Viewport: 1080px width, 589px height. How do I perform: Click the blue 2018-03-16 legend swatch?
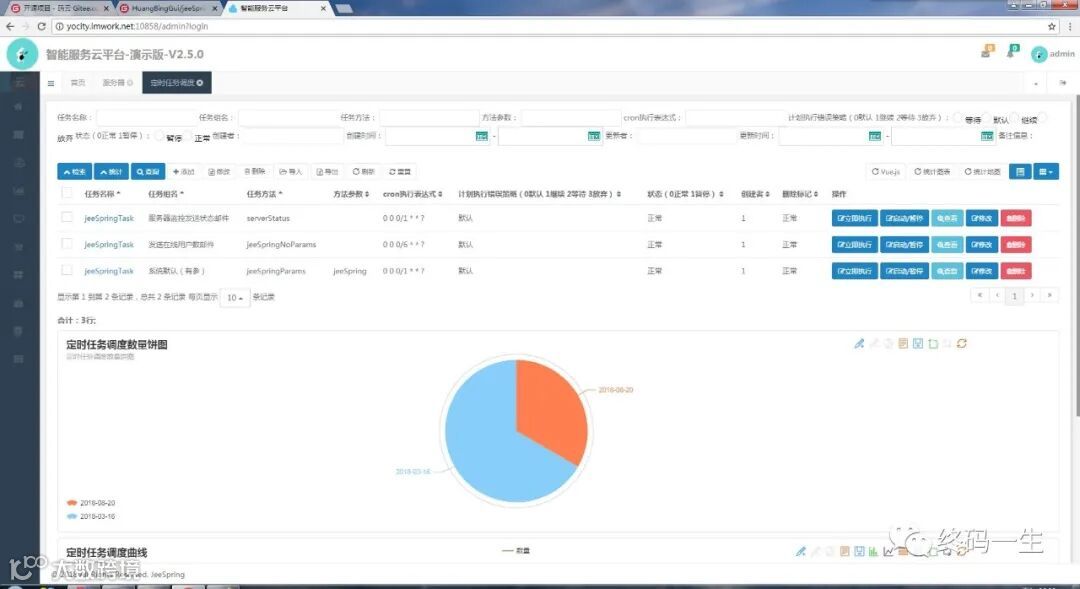[x=72, y=516]
